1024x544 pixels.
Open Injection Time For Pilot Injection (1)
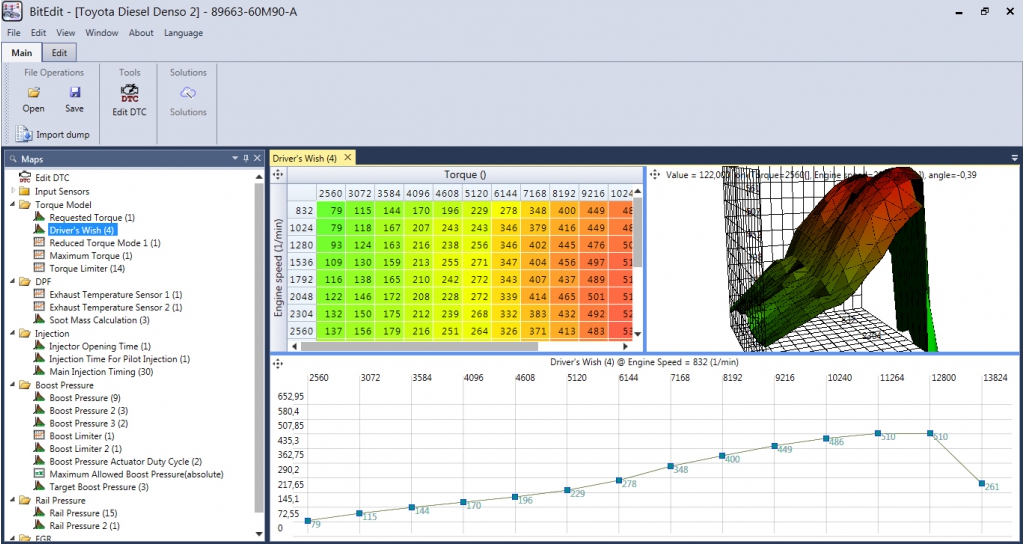(x=120, y=359)
